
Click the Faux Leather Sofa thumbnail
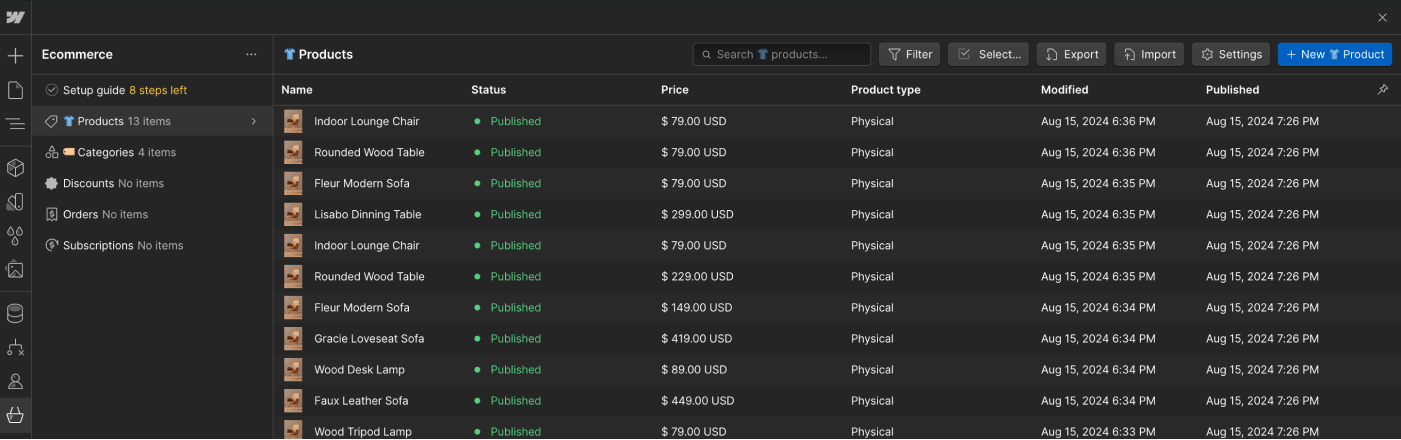pyautogui.click(x=293, y=400)
